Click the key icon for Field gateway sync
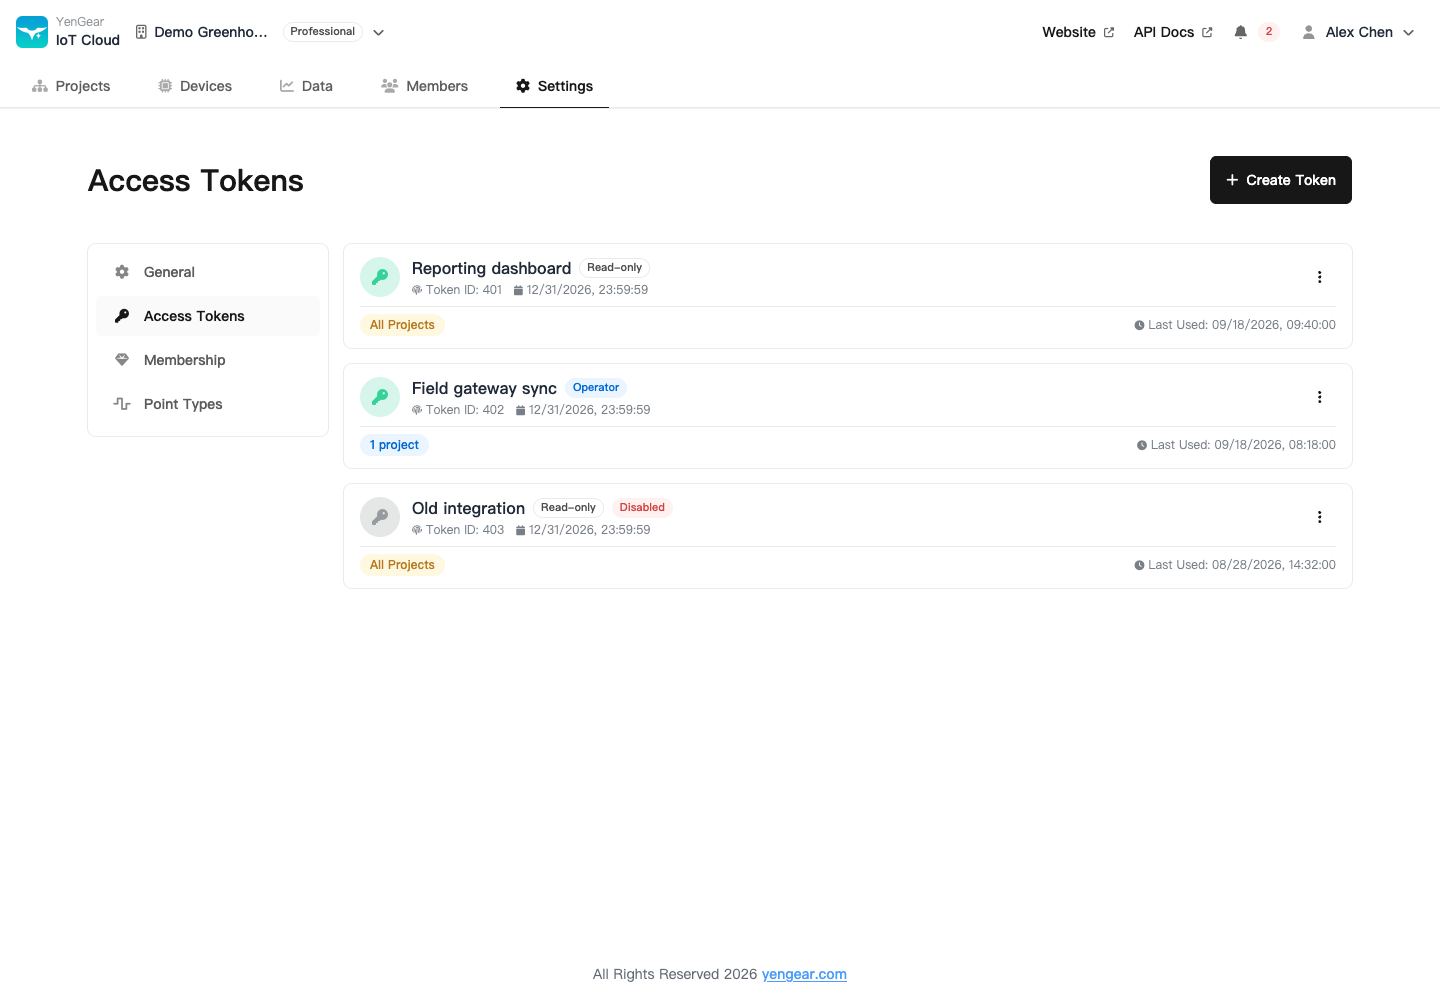Image resolution: width=1440 pixels, height=1000 pixels. (x=380, y=397)
